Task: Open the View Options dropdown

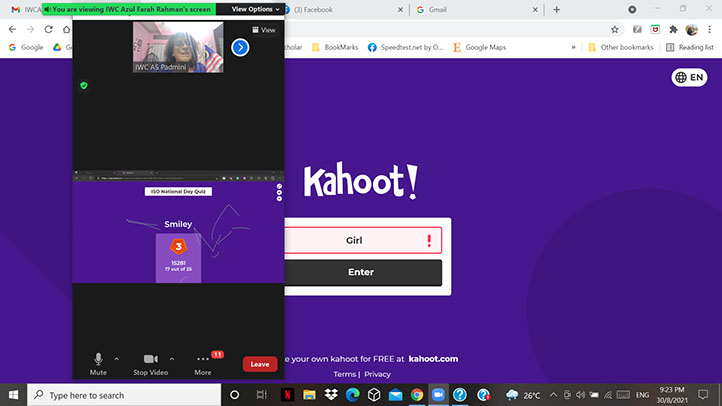Action: click(x=255, y=9)
